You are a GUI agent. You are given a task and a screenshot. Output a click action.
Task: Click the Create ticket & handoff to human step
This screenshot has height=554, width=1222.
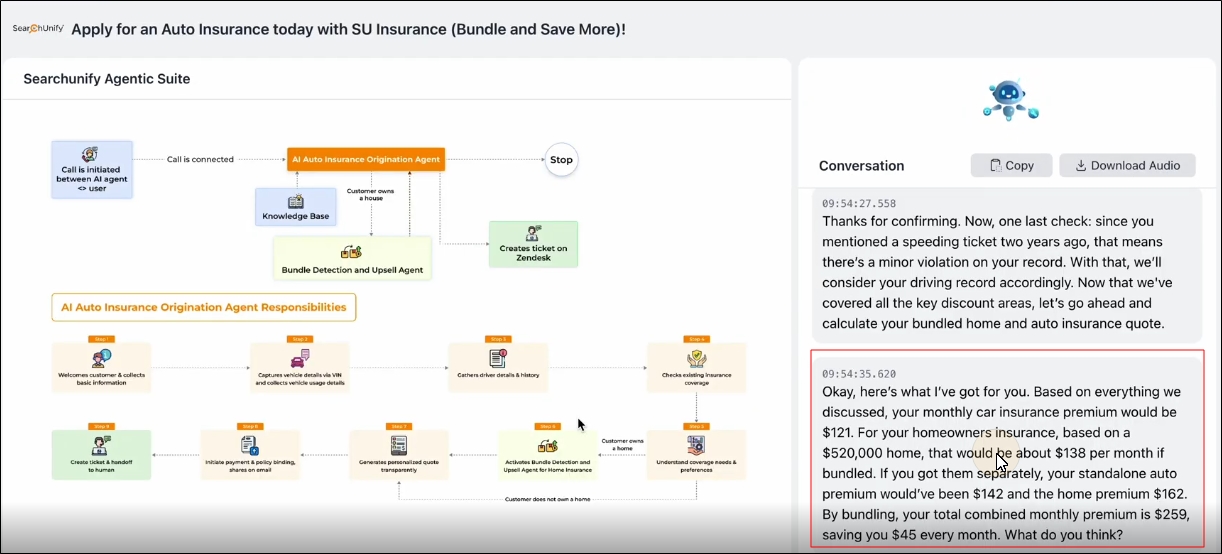click(101, 455)
